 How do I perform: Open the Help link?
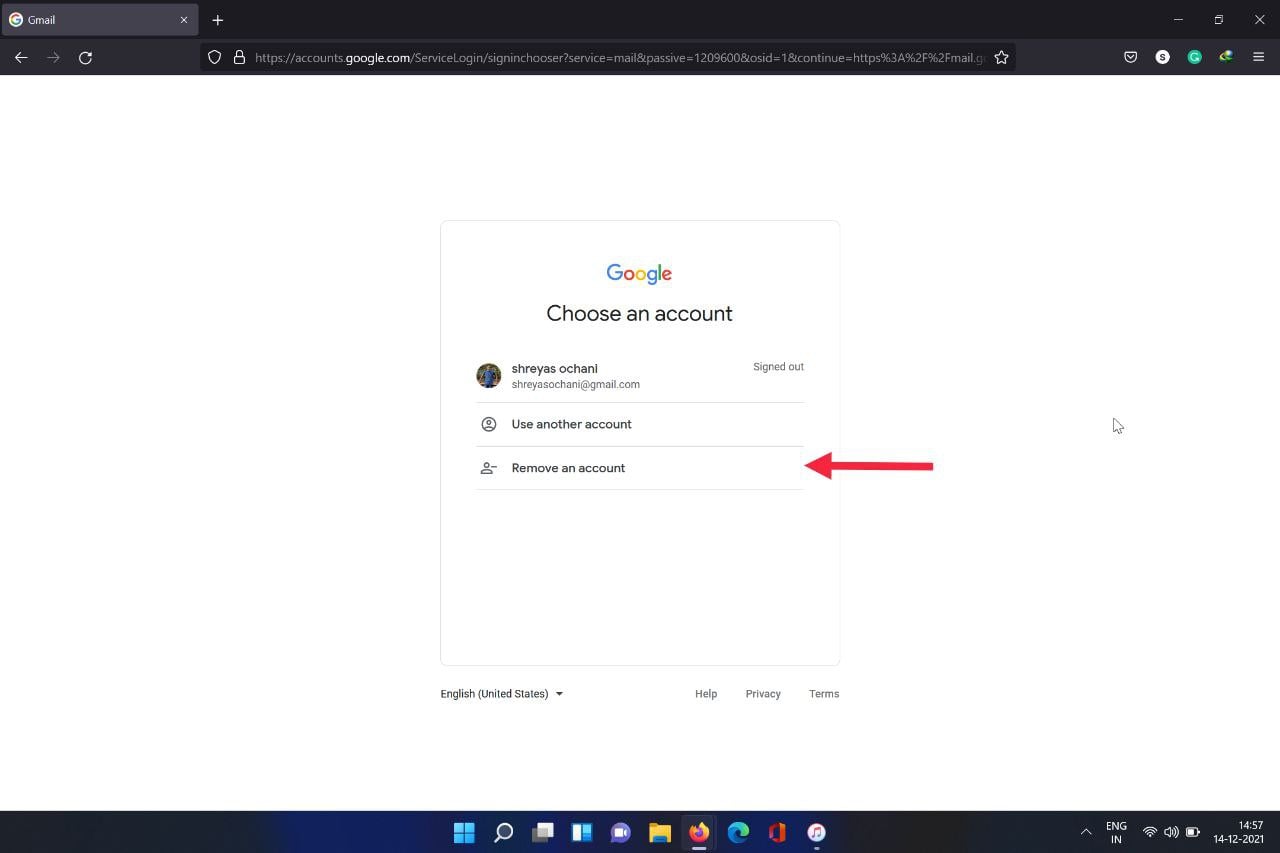(706, 694)
